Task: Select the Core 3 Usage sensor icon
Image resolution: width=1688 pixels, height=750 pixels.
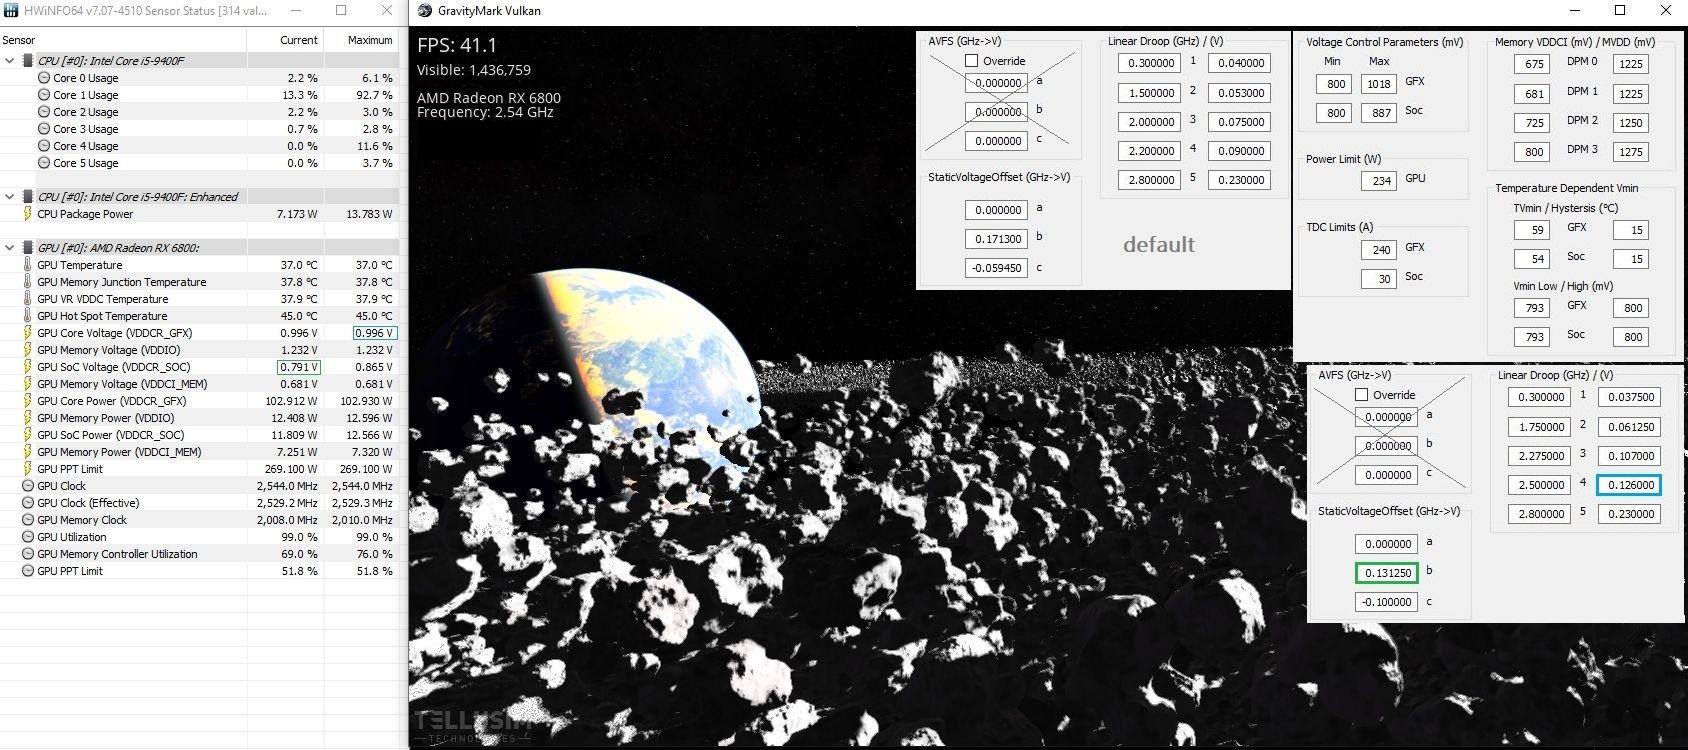Action: click(x=44, y=129)
